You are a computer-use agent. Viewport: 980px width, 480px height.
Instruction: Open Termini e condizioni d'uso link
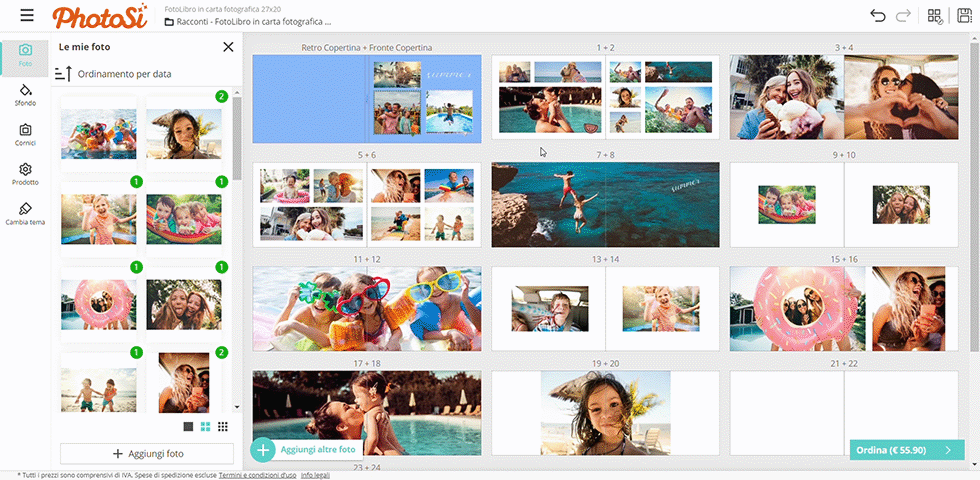click(x=257, y=475)
